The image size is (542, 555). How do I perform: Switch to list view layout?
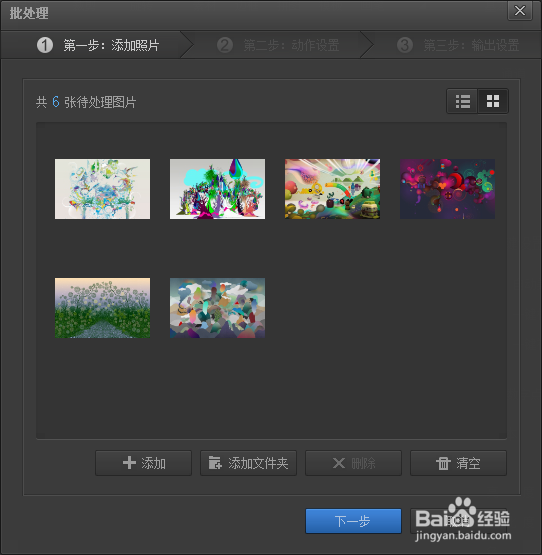(x=462, y=102)
